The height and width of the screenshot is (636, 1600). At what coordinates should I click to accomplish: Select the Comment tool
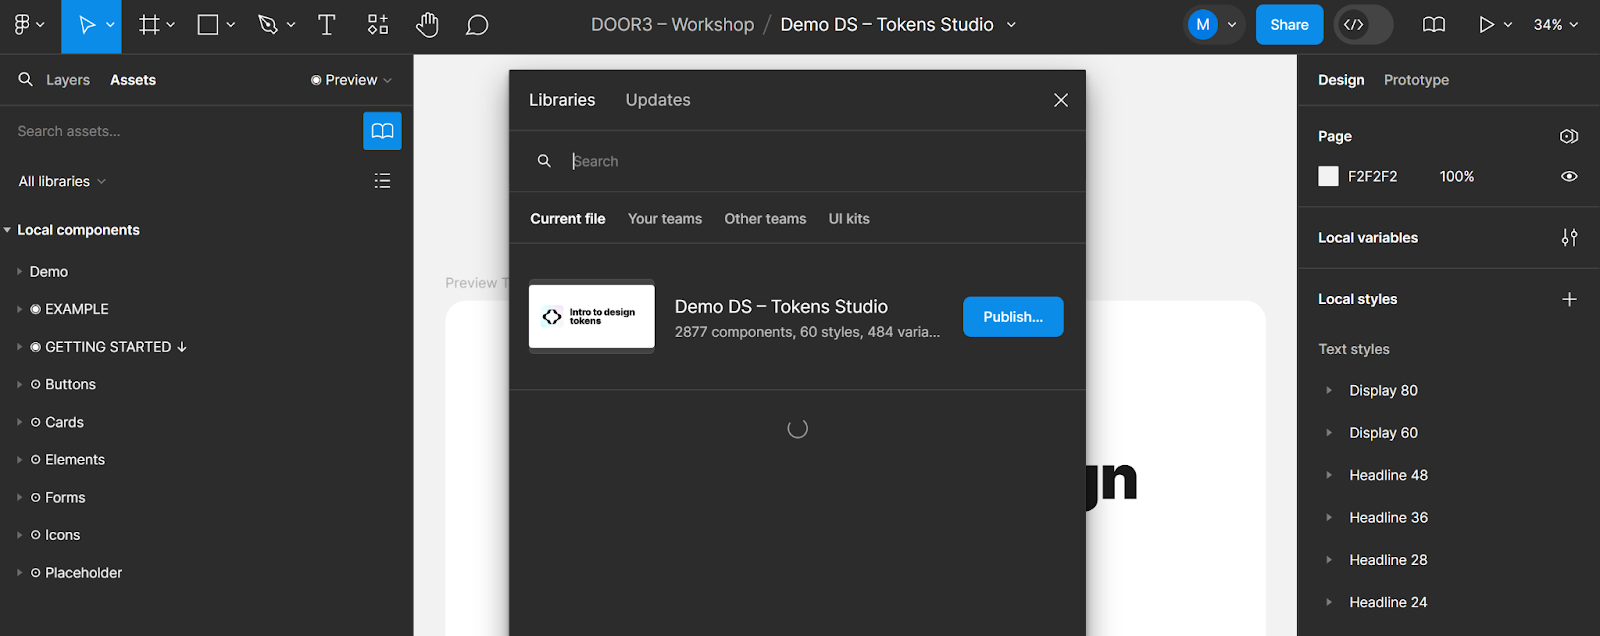click(x=477, y=25)
